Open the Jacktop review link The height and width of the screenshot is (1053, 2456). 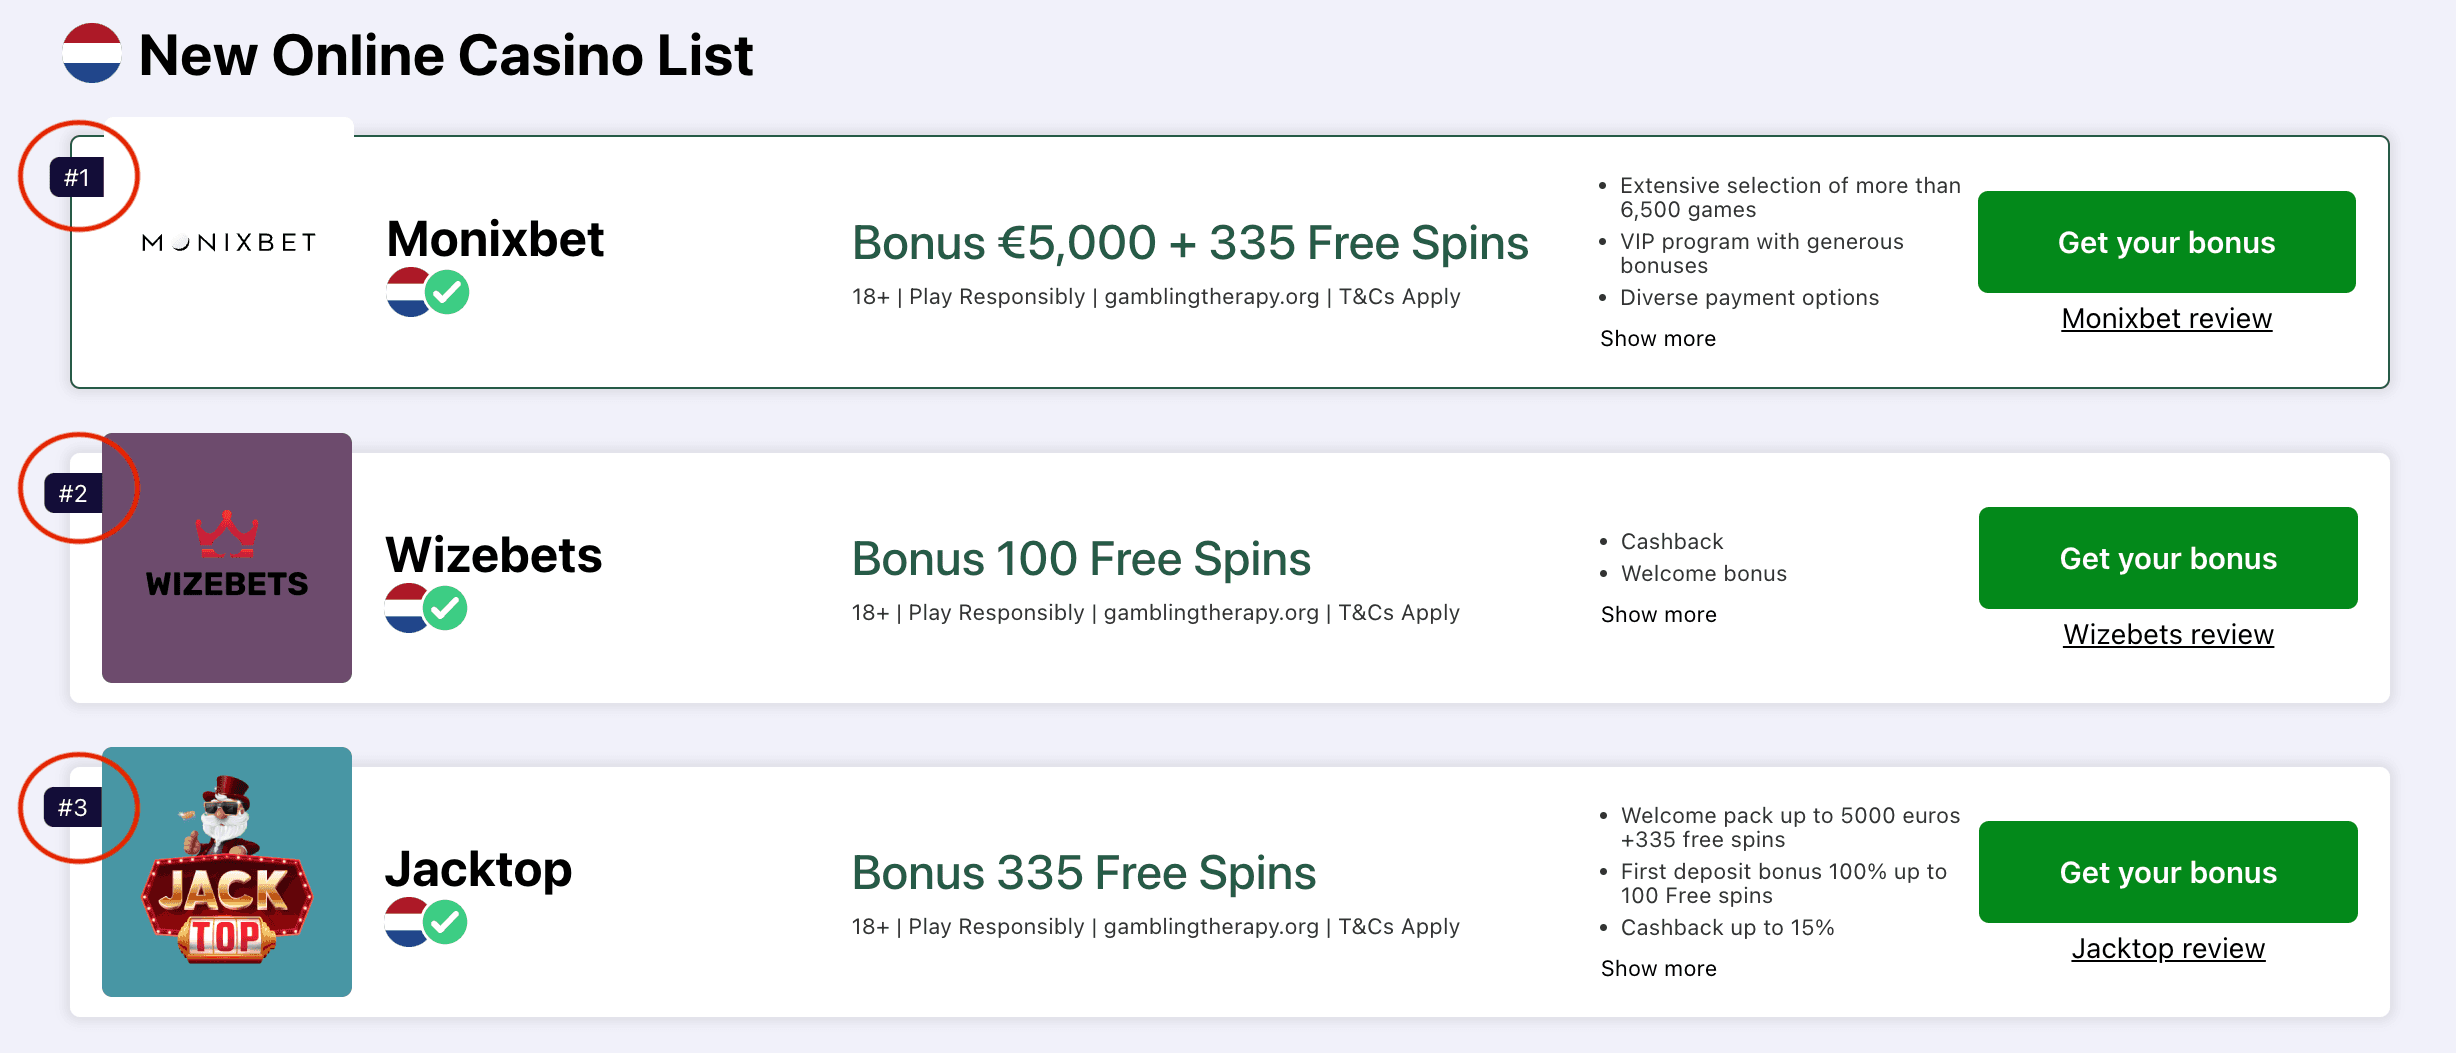click(2168, 949)
